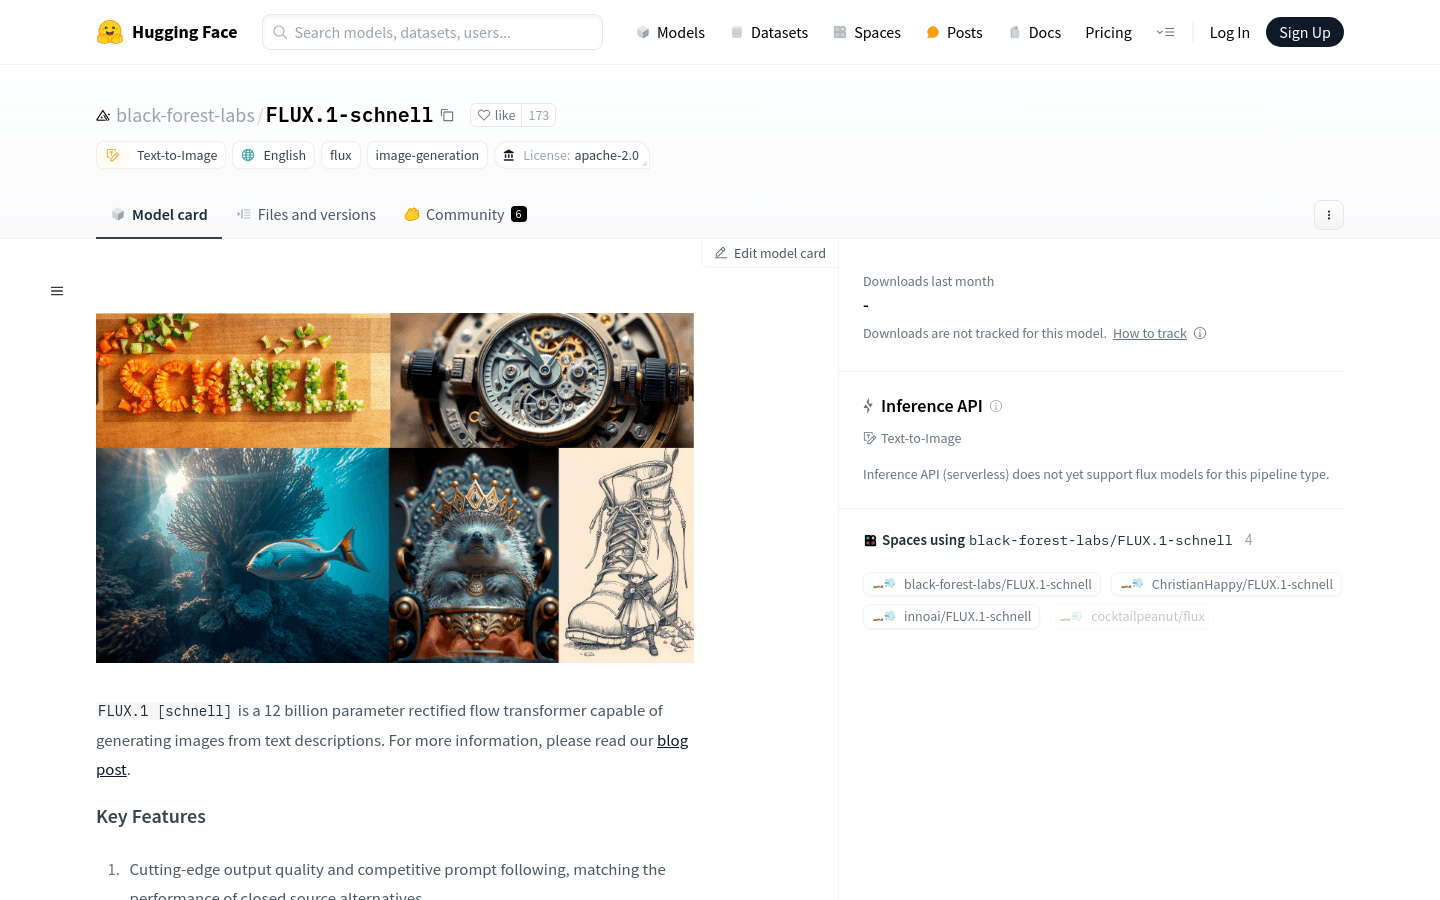Screen dimensions: 1440x900
Task: Open the Posts page
Action: (953, 32)
